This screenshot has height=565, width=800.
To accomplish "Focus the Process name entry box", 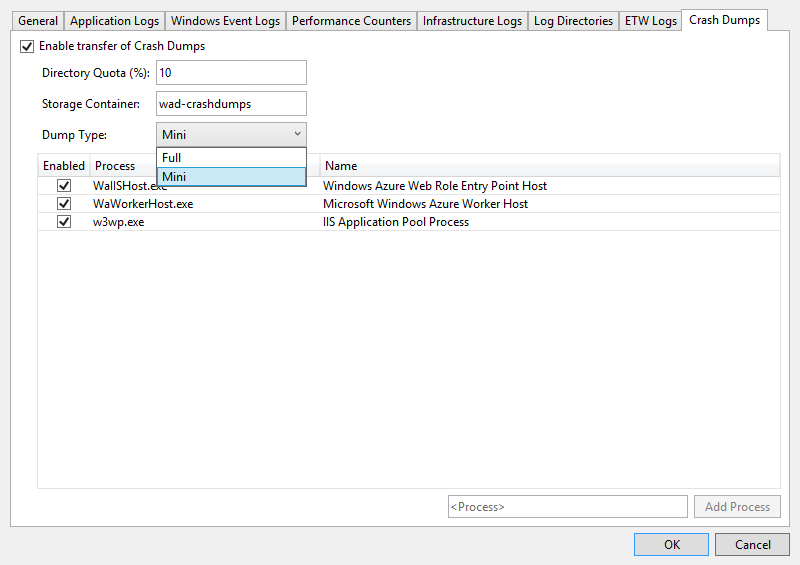I will [x=567, y=507].
